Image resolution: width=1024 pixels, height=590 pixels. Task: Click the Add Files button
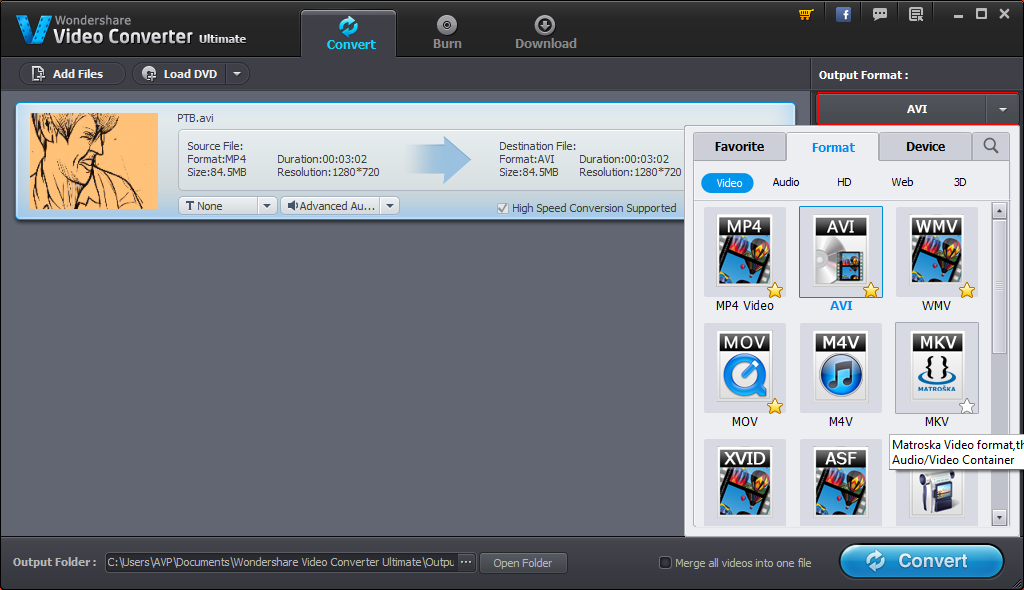72,74
